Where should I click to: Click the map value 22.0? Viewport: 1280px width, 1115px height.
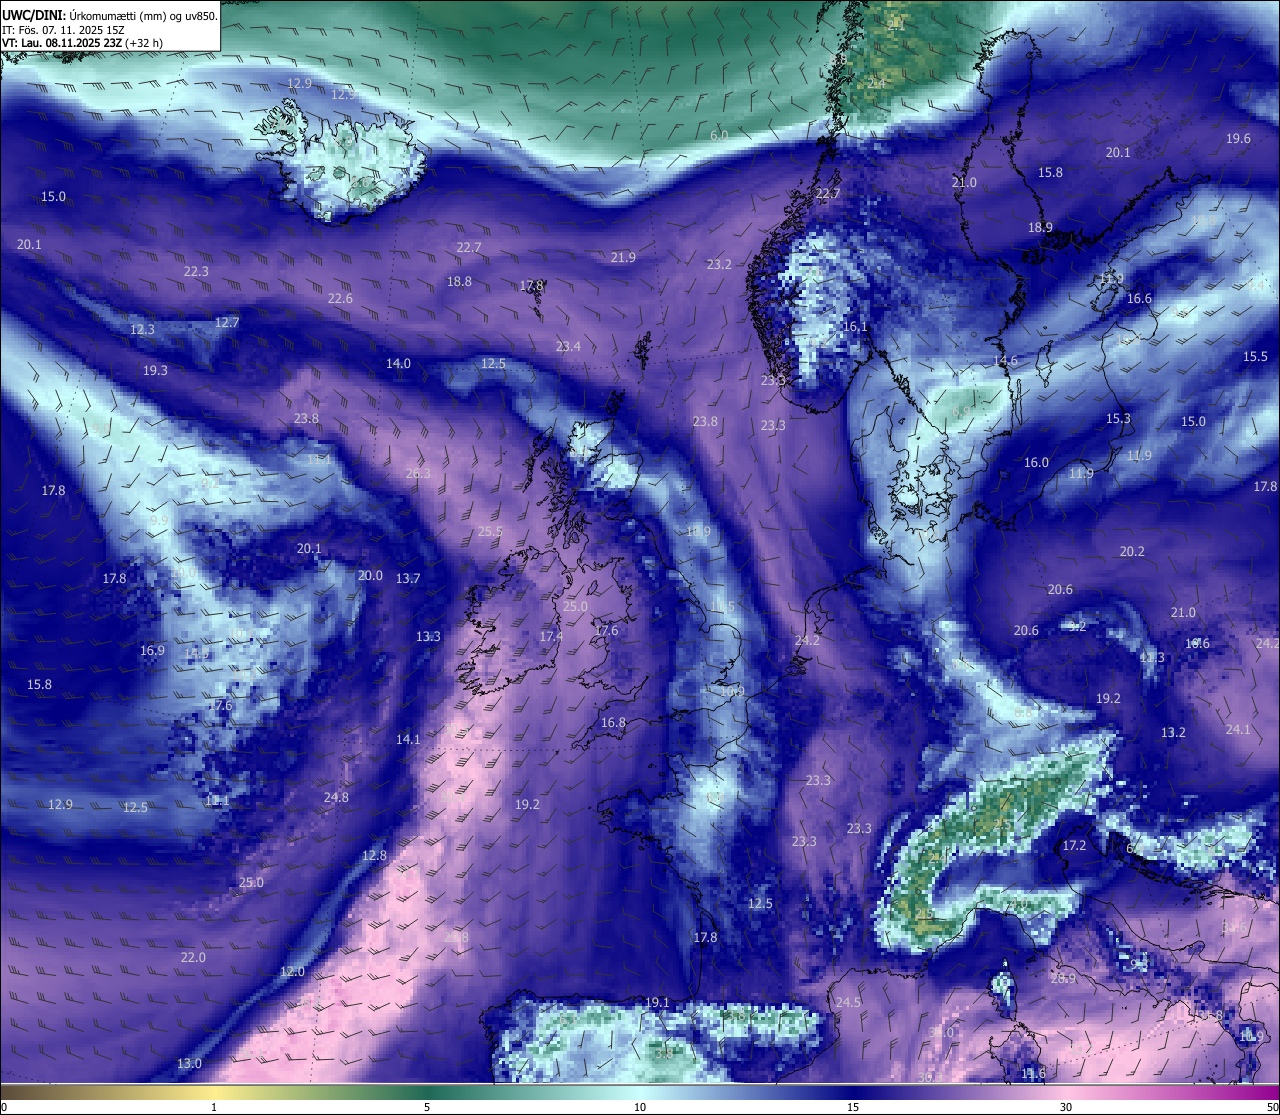(x=193, y=957)
